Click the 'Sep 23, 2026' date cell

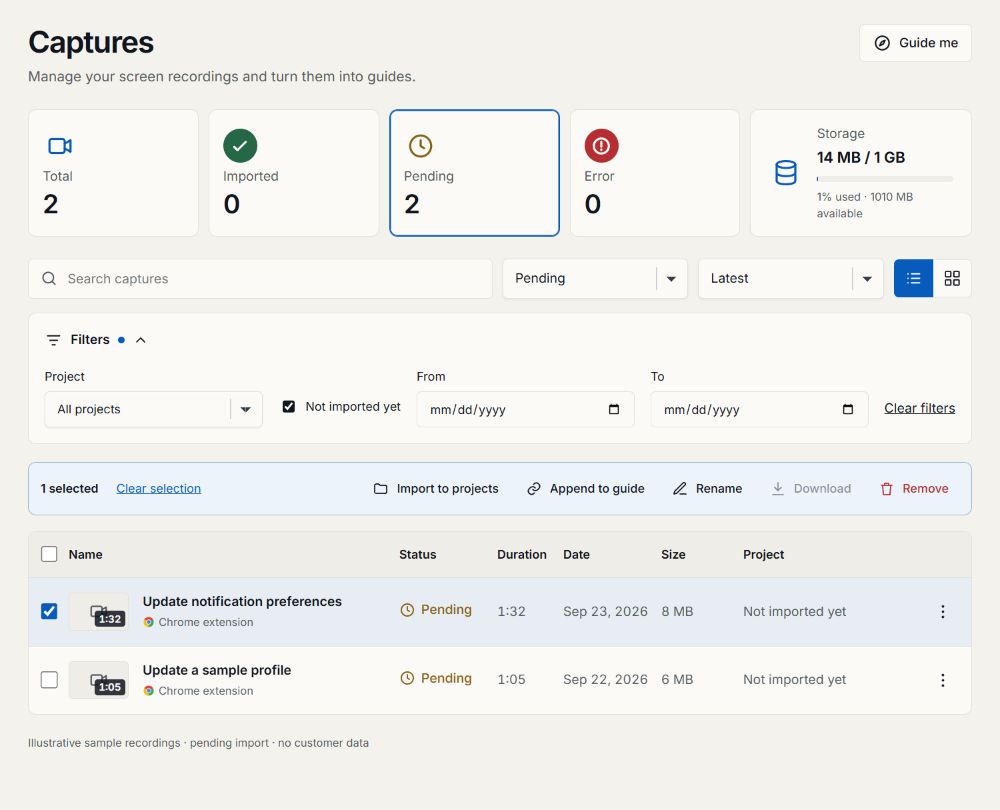coord(605,612)
